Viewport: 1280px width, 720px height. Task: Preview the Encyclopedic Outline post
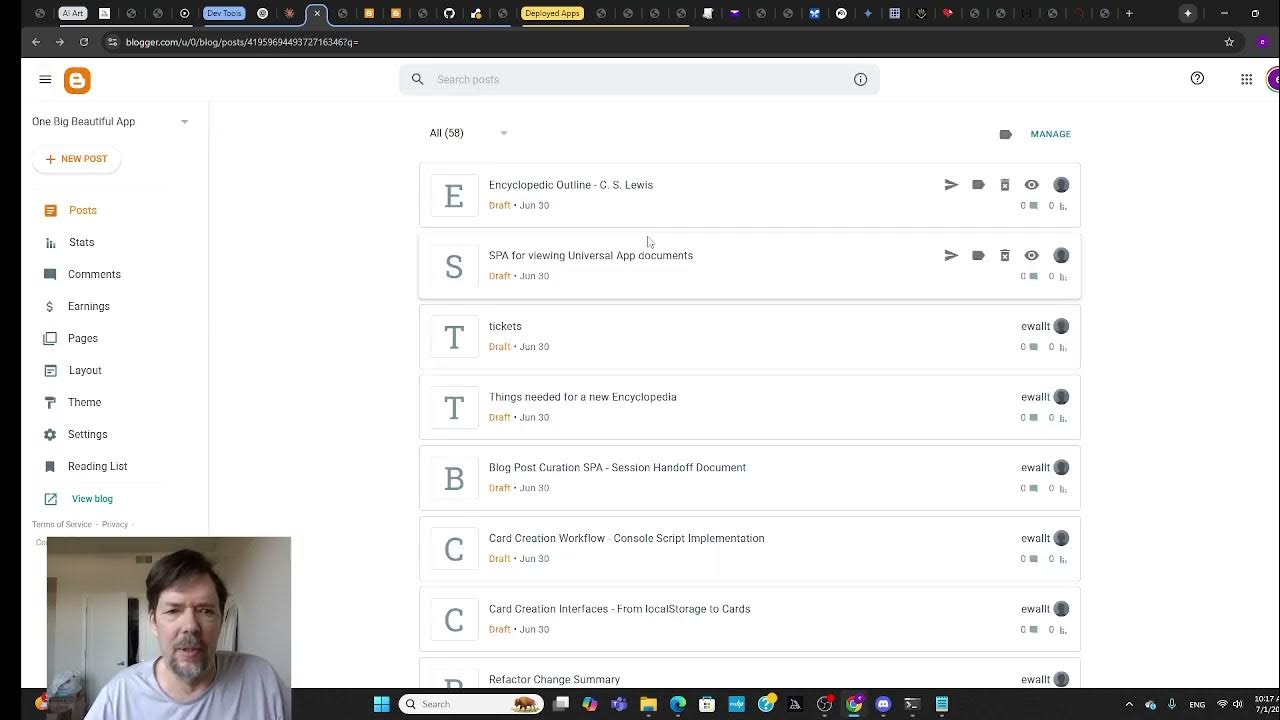point(1031,185)
